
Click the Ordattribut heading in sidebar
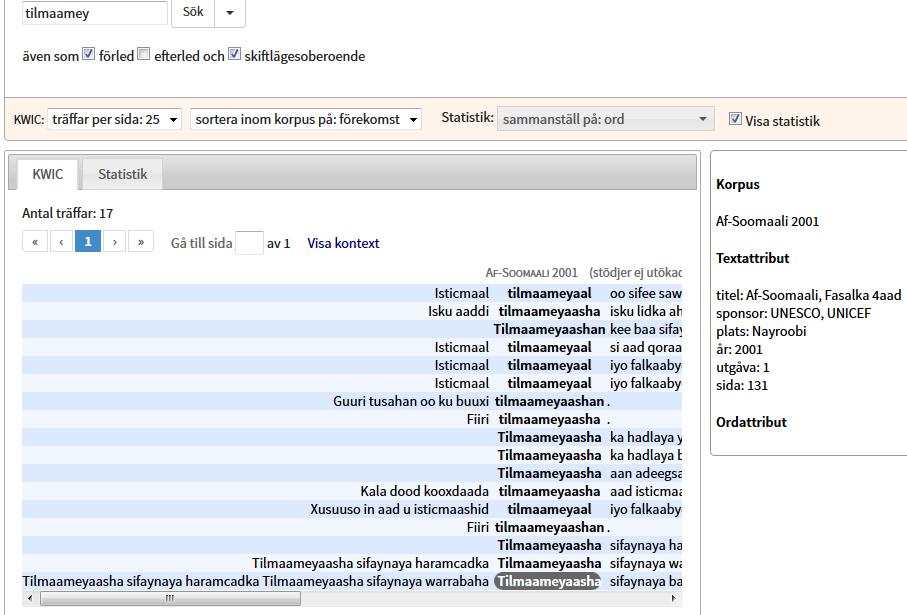click(751, 422)
